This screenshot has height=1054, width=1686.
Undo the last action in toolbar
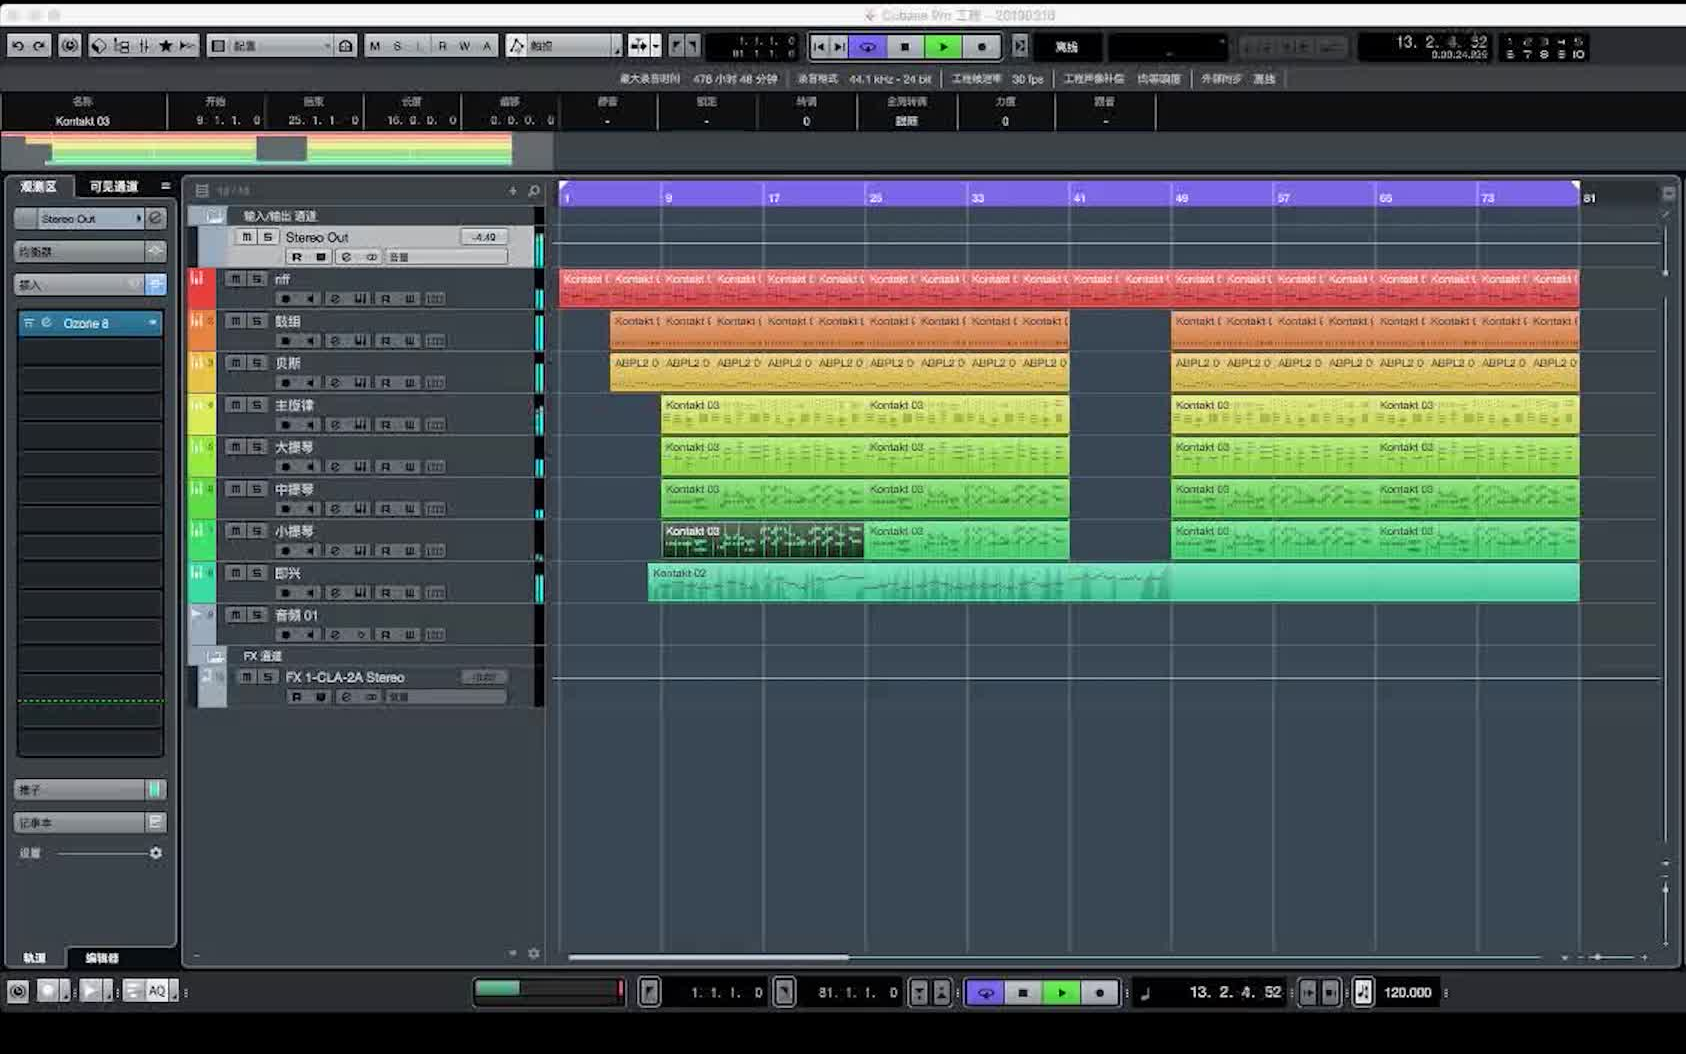pos(17,46)
